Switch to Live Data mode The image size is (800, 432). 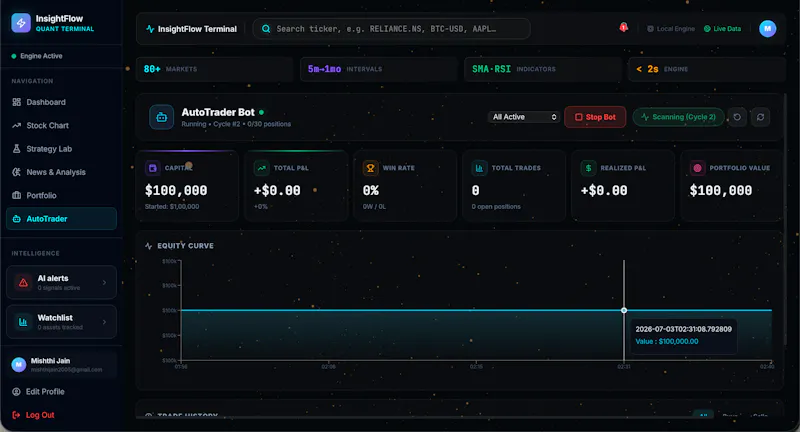(x=722, y=29)
